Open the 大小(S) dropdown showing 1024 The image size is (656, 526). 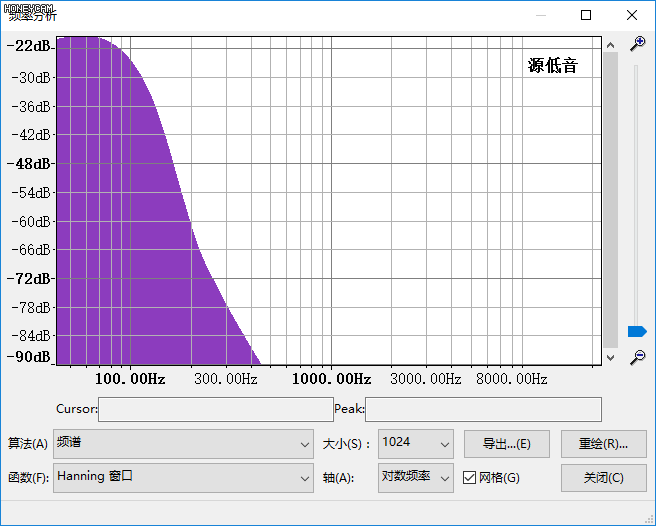pyautogui.click(x=416, y=444)
